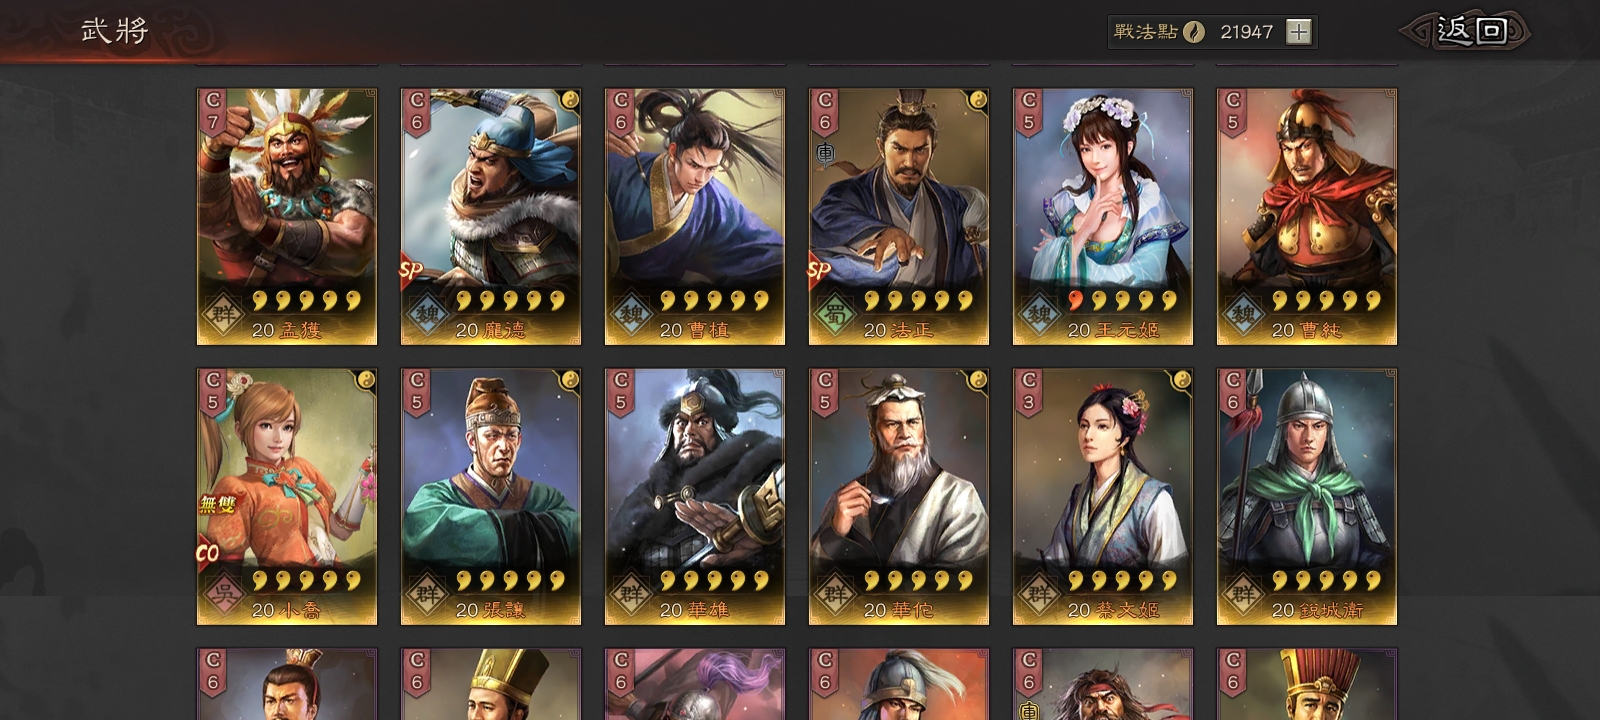Open the 曹植 general card
The height and width of the screenshot is (720, 1600).
[x=695, y=217]
